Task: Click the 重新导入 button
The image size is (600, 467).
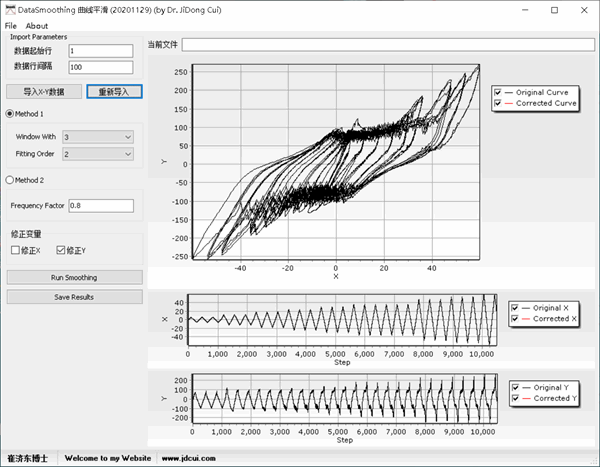Action: tap(114, 91)
